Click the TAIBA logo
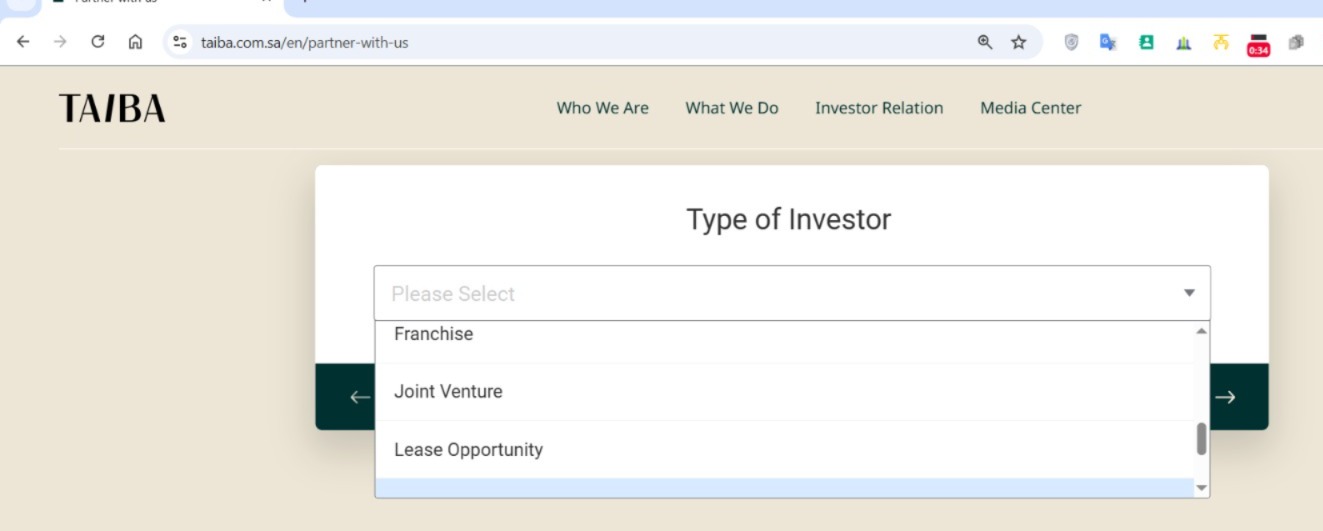1323x531 pixels. point(112,108)
